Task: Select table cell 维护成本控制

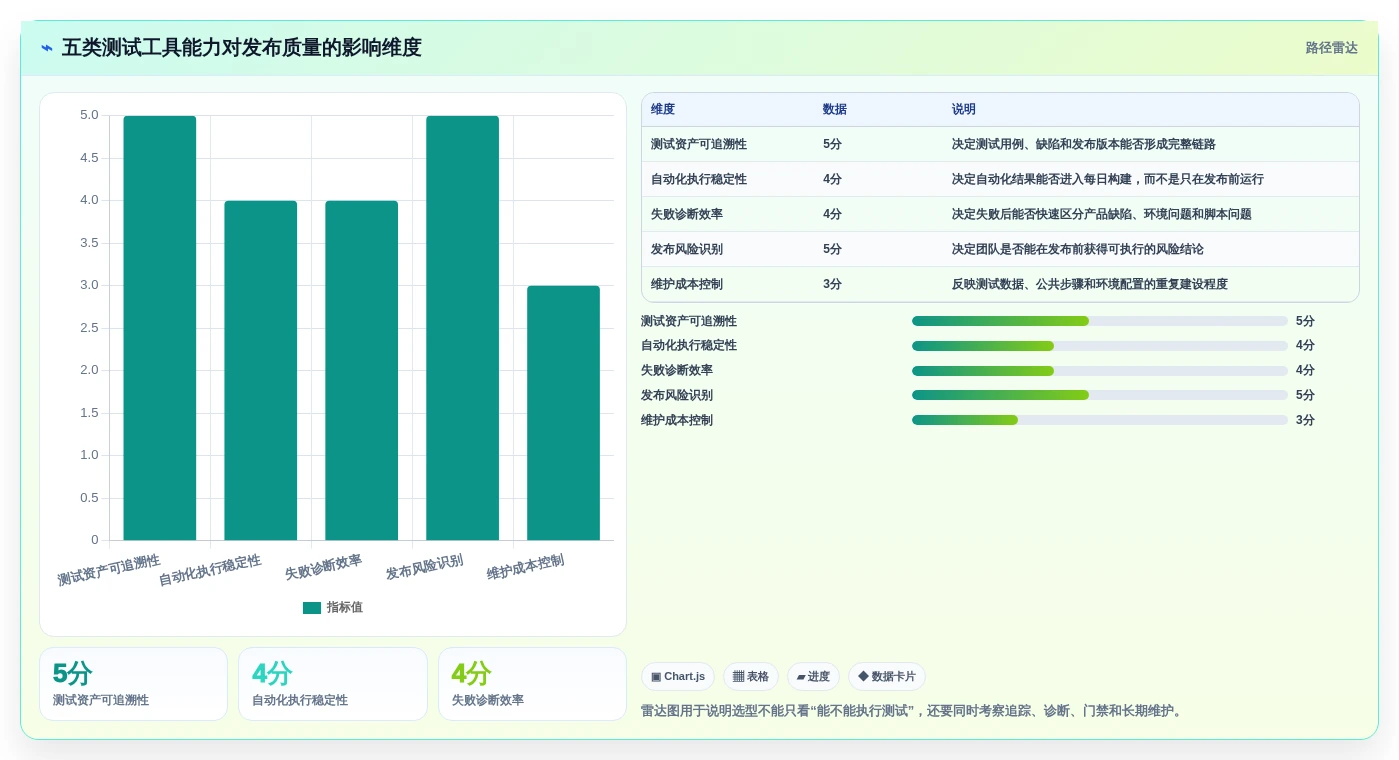Action: click(x=687, y=284)
